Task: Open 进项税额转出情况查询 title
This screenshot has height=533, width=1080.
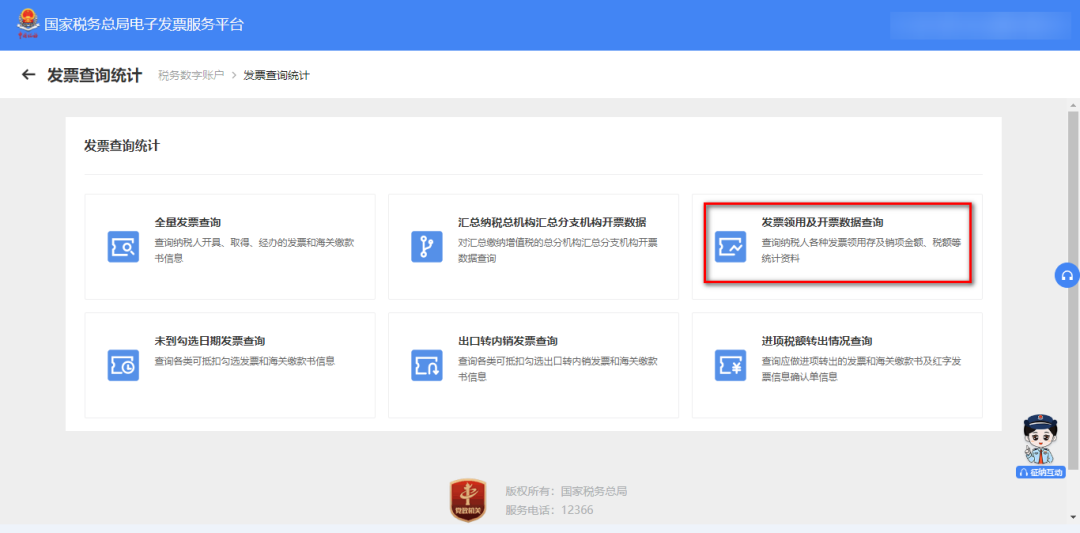Action: [817, 341]
